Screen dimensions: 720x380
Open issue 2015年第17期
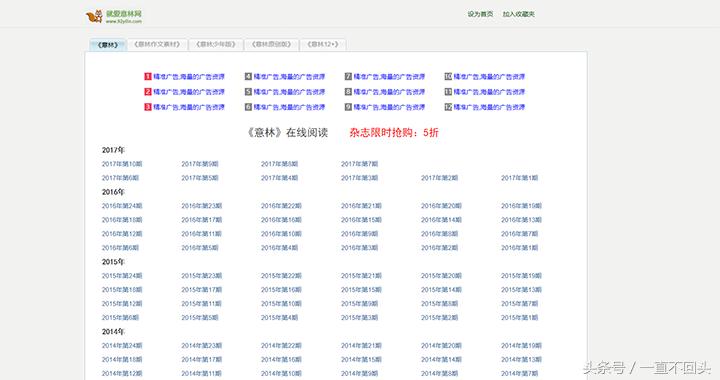[x=202, y=290]
